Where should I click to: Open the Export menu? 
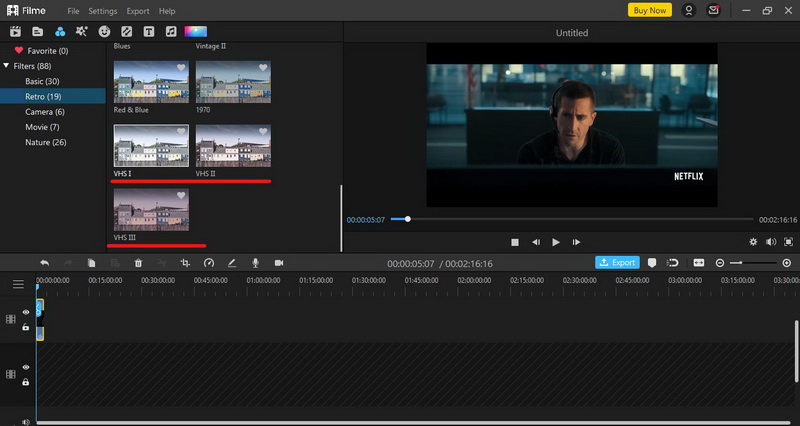pyautogui.click(x=138, y=11)
